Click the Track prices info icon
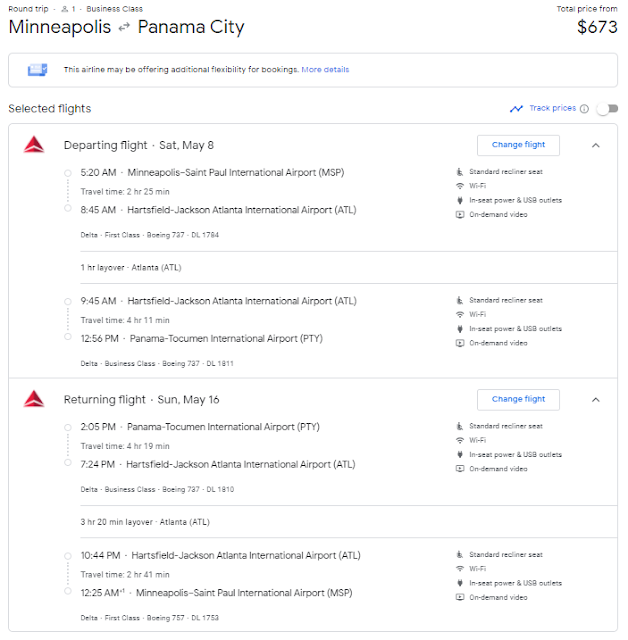Image resolution: width=628 pixels, height=640 pixels. 585,108
